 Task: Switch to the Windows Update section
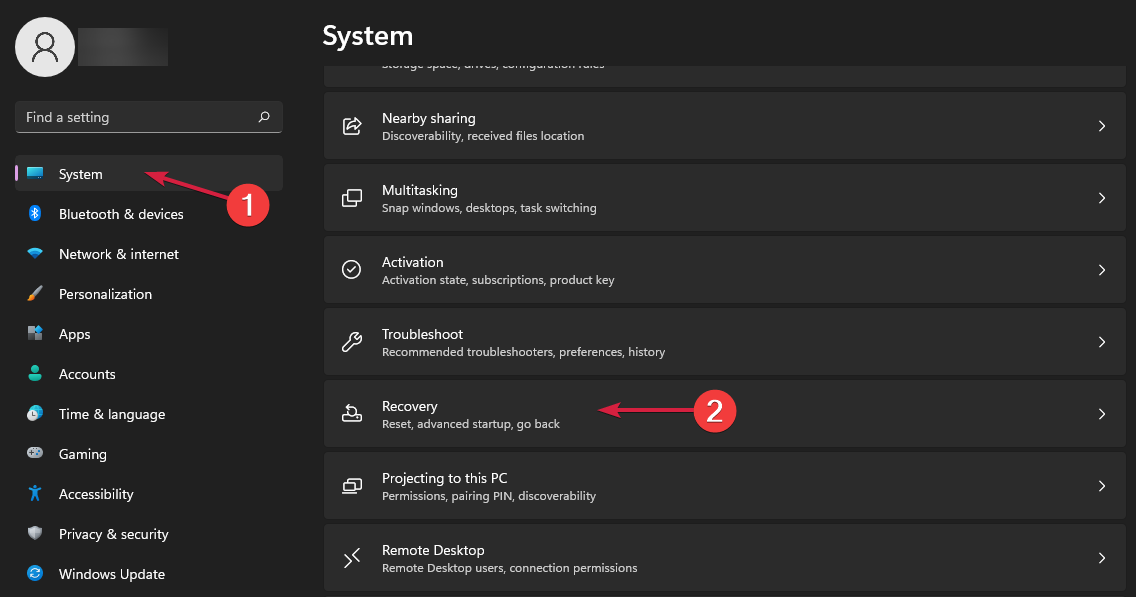112,574
